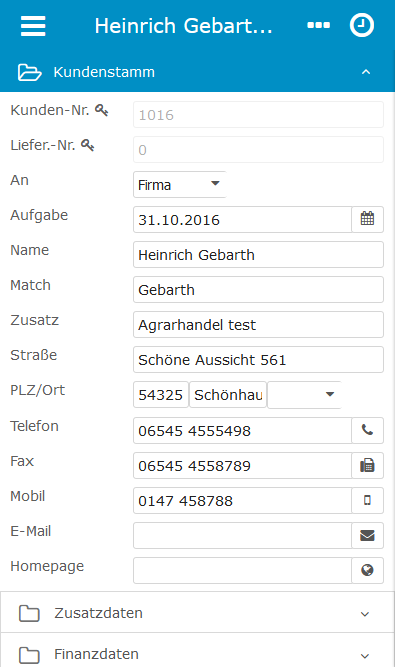This screenshot has width=395, height=667.
Task: Expand the Zusatzdaten section
Action: (x=197, y=613)
